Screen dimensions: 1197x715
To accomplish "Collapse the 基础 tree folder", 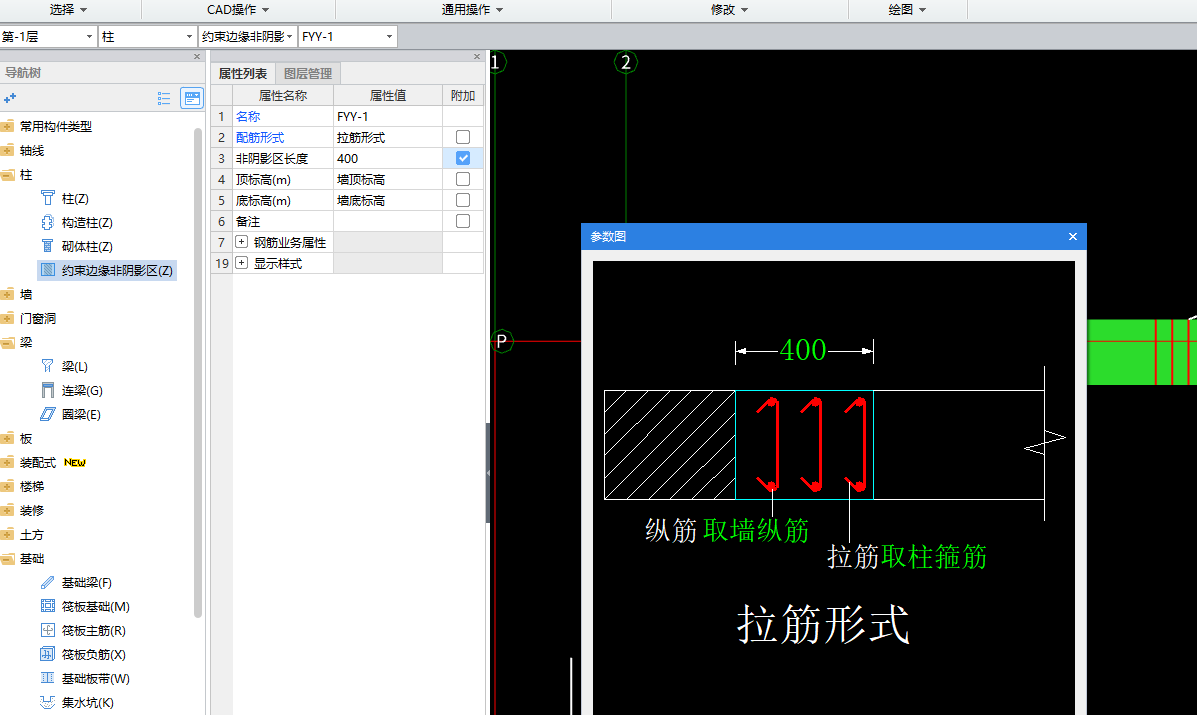I will 8,559.
